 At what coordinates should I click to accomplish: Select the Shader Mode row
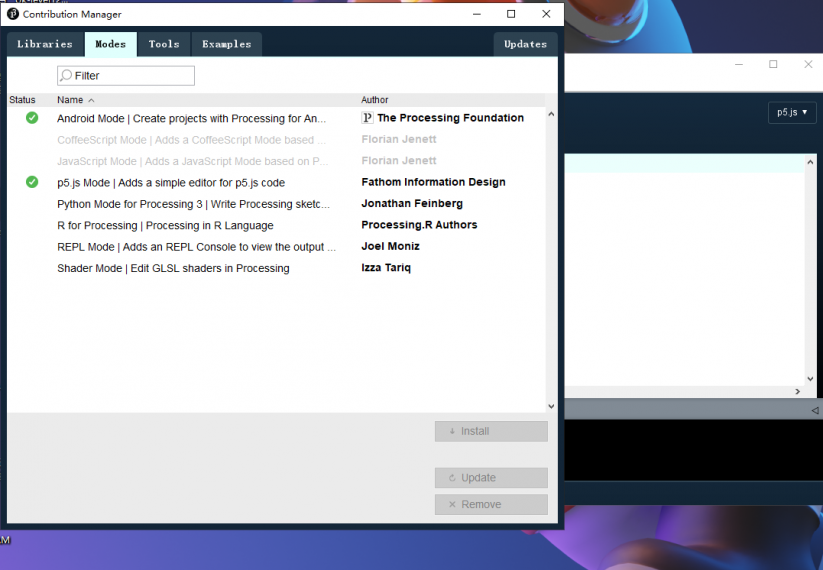[276, 268]
